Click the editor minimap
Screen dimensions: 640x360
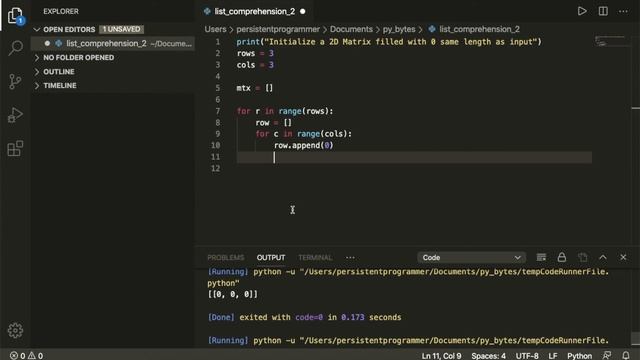click(x=610, y=41)
